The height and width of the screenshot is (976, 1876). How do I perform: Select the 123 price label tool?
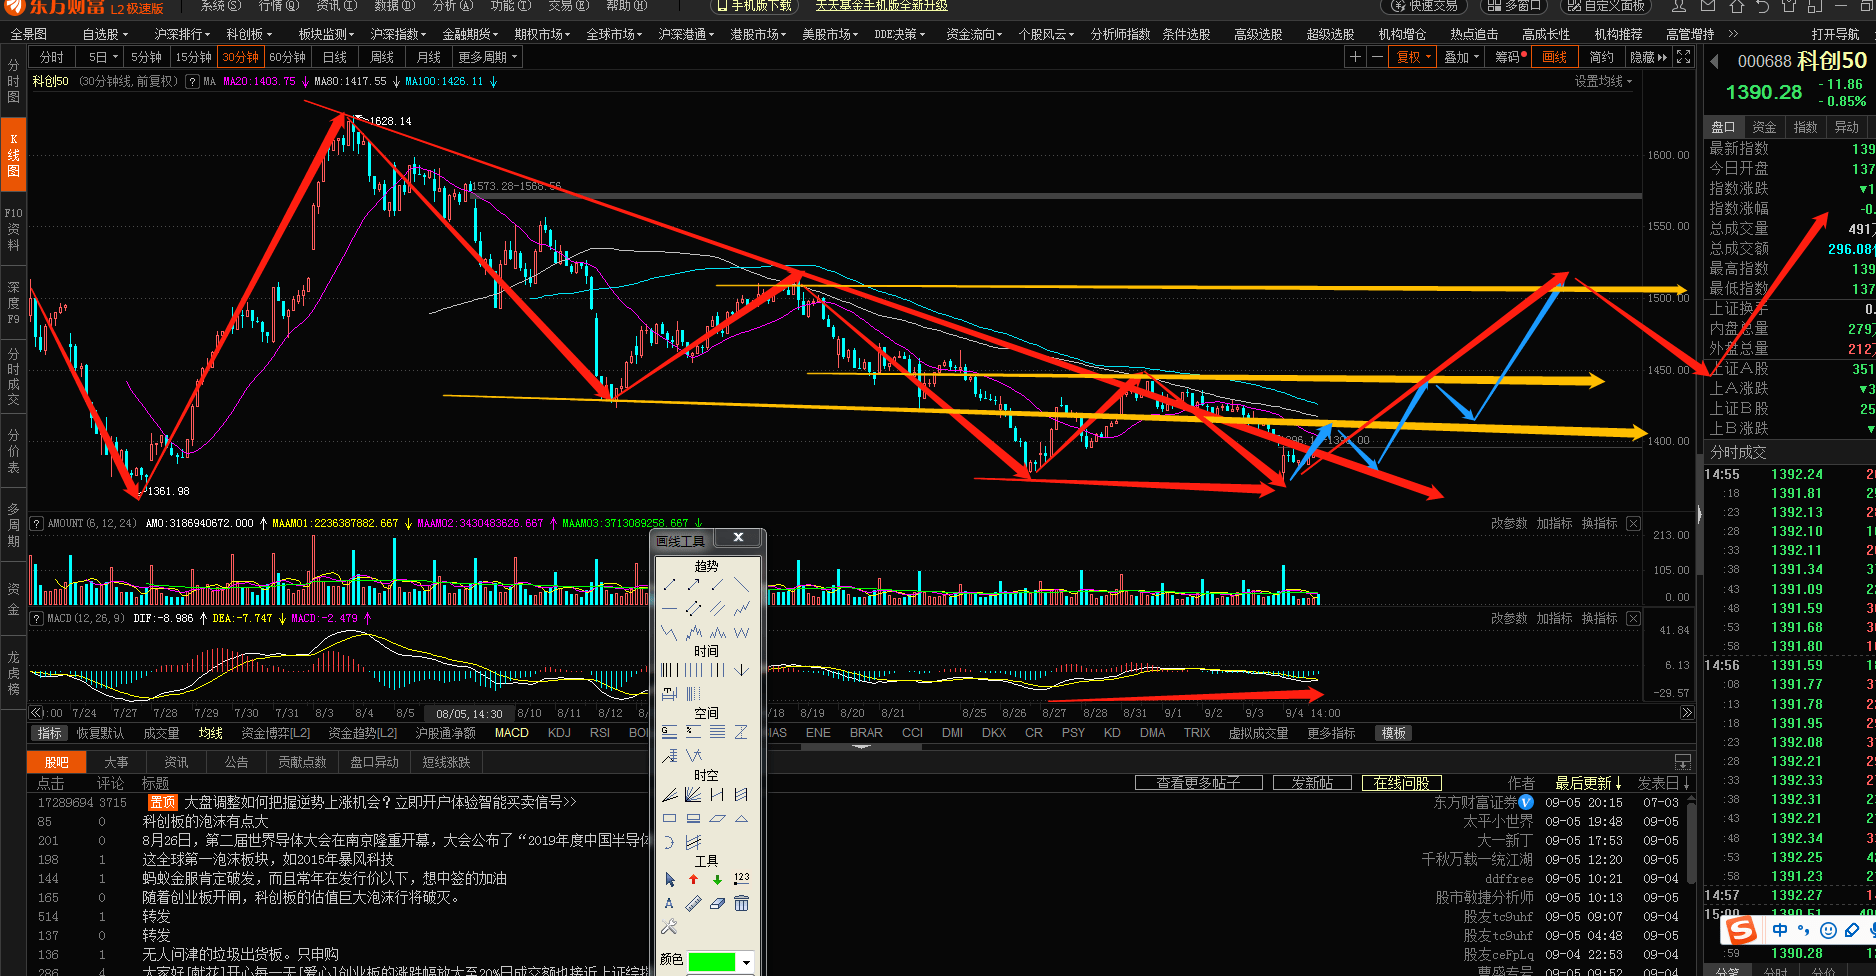tap(741, 878)
